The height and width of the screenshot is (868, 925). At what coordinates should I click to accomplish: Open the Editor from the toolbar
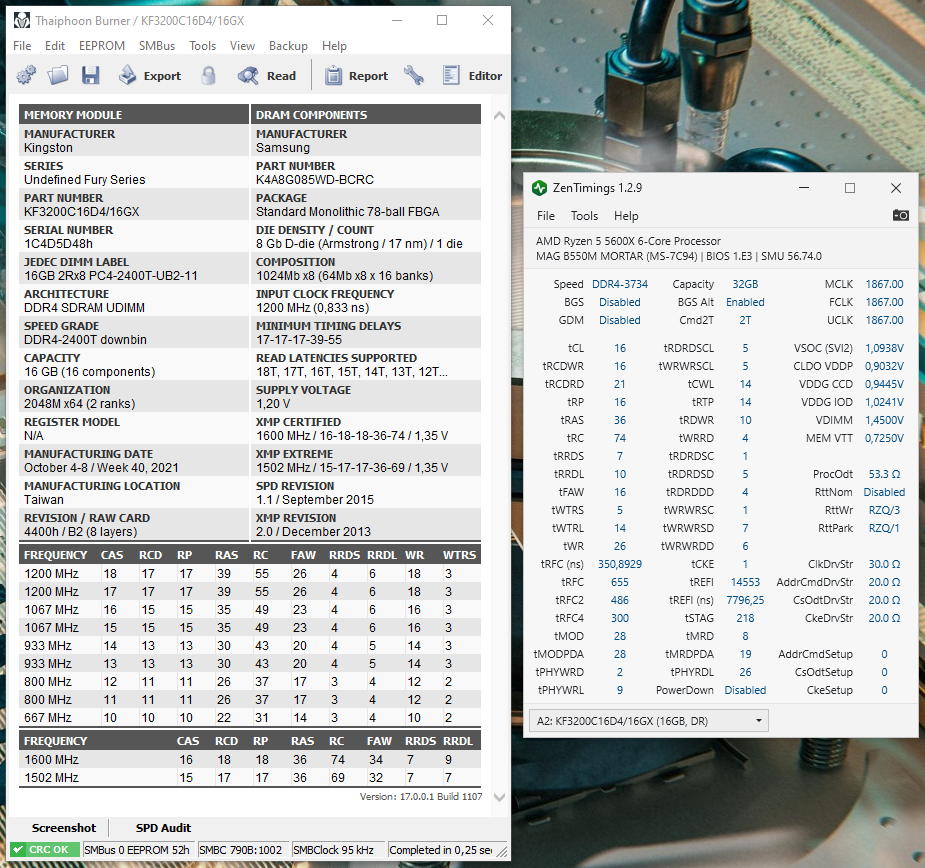[472, 76]
